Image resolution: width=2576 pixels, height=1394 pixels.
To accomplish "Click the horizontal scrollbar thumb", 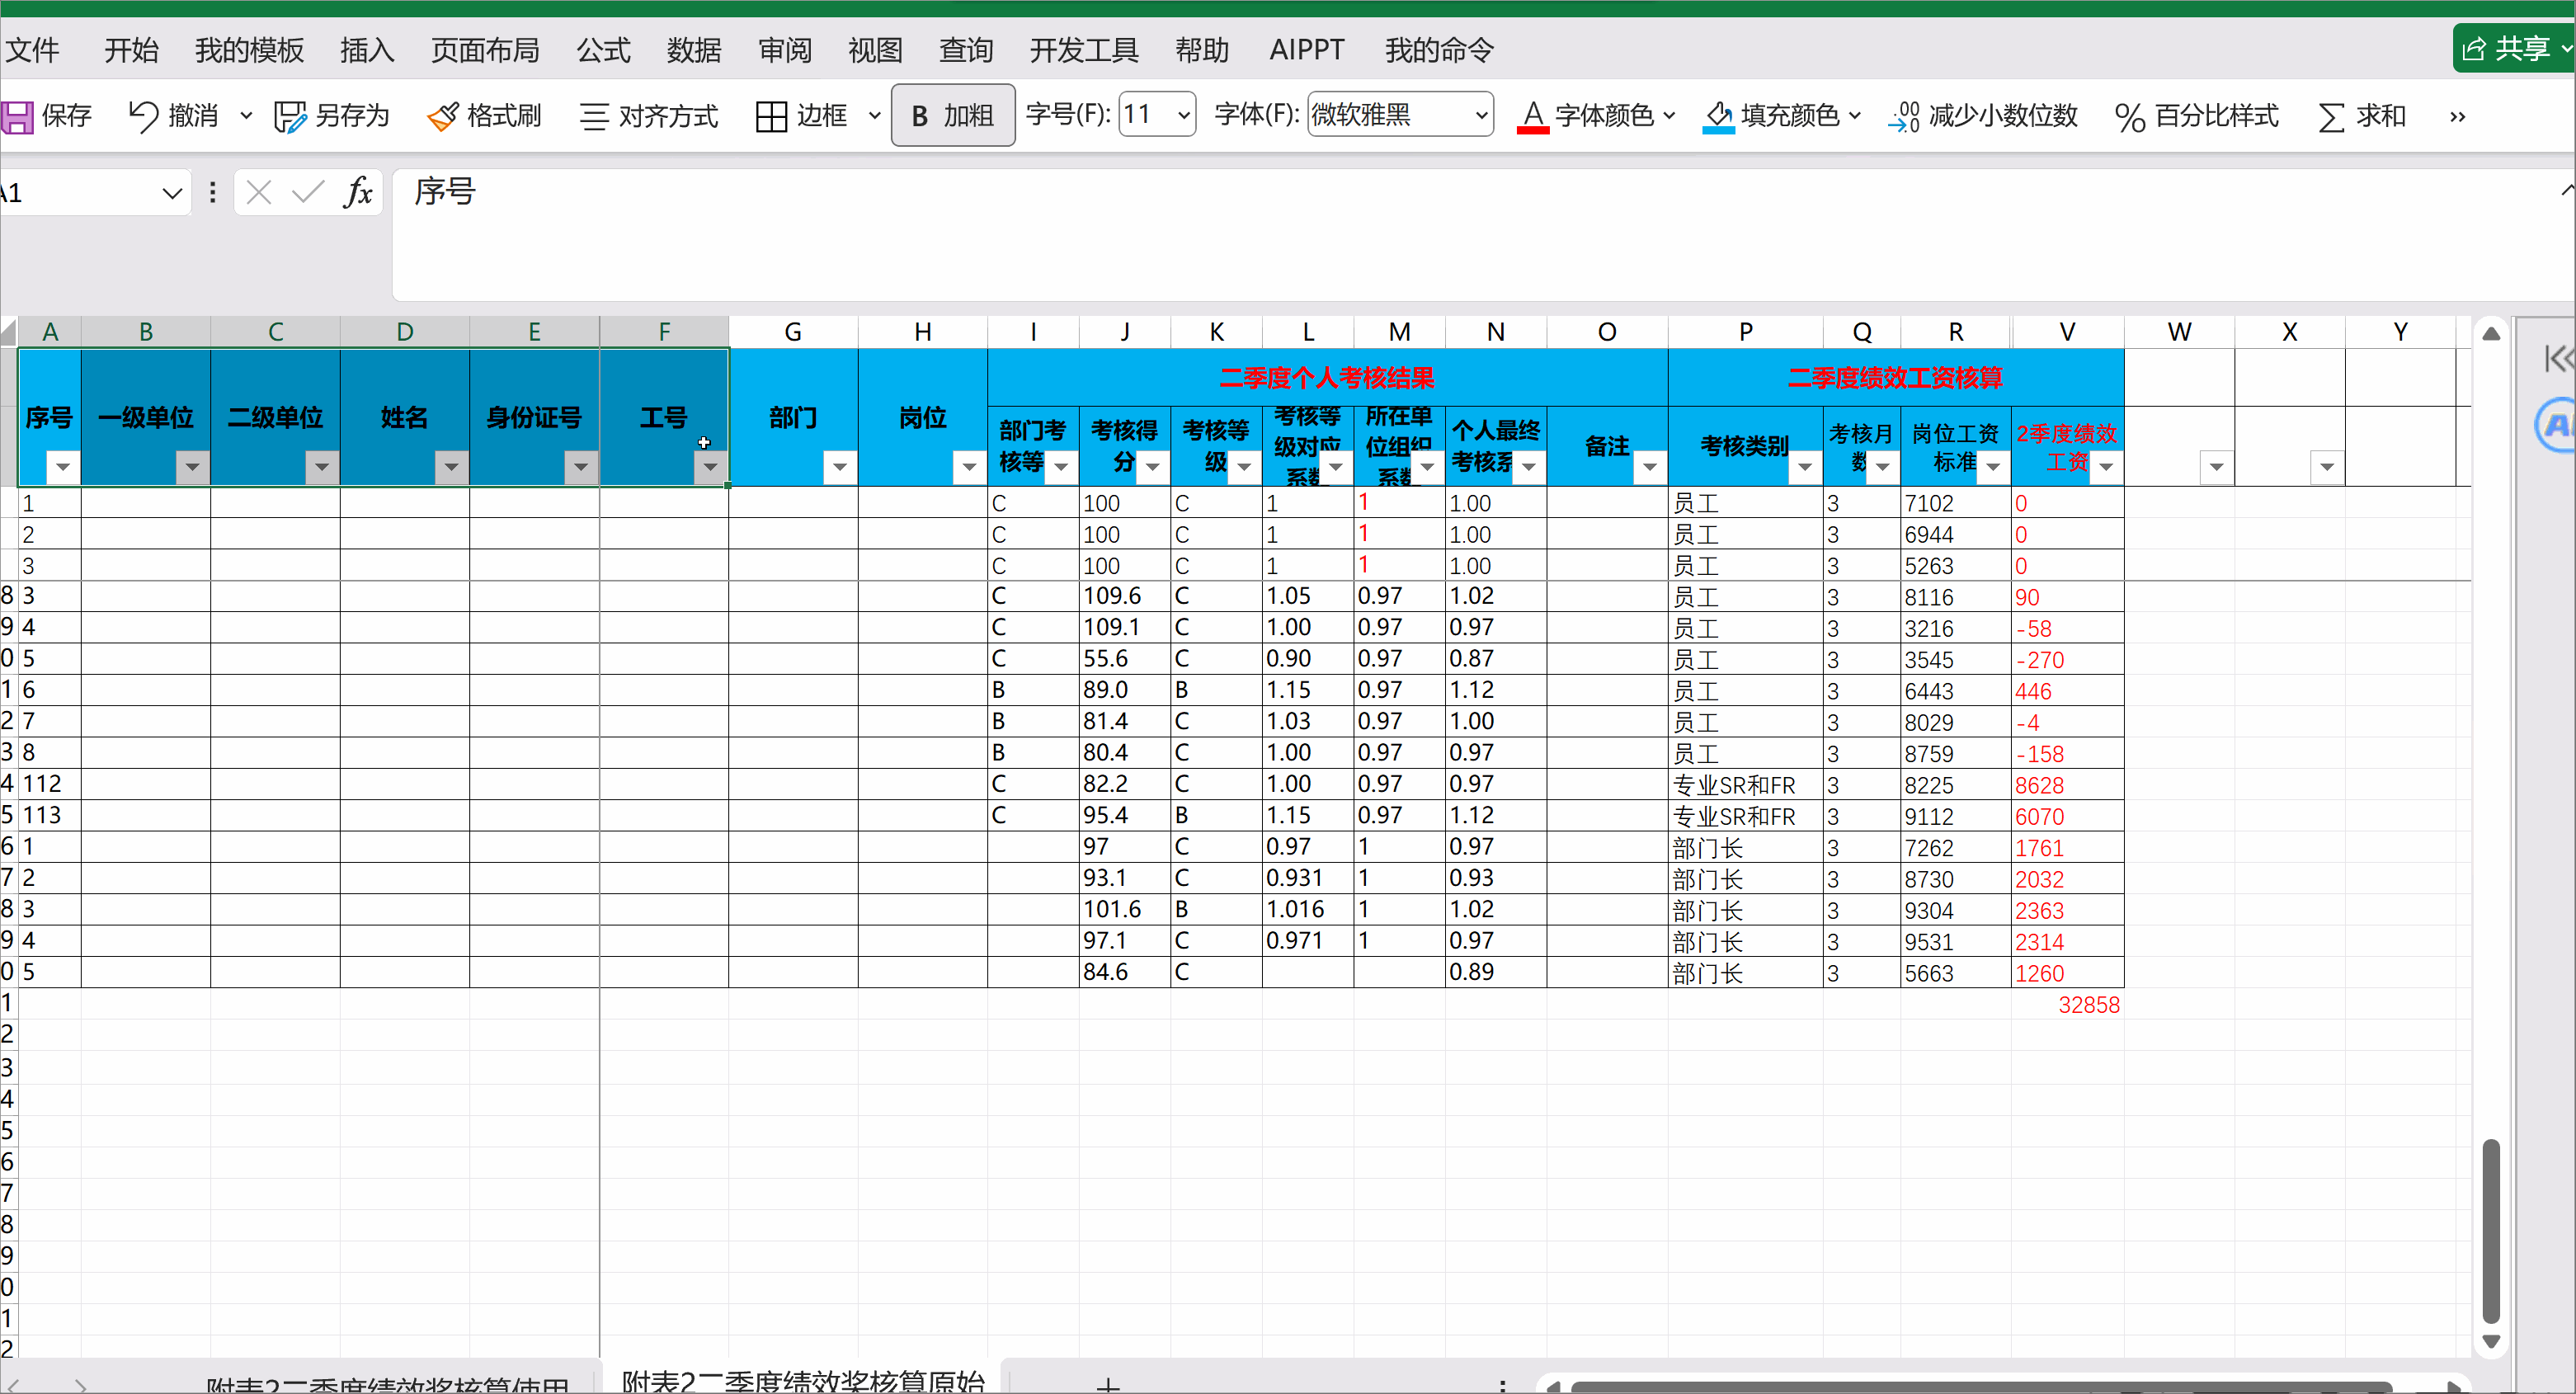I will (x=1980, y=1387).
